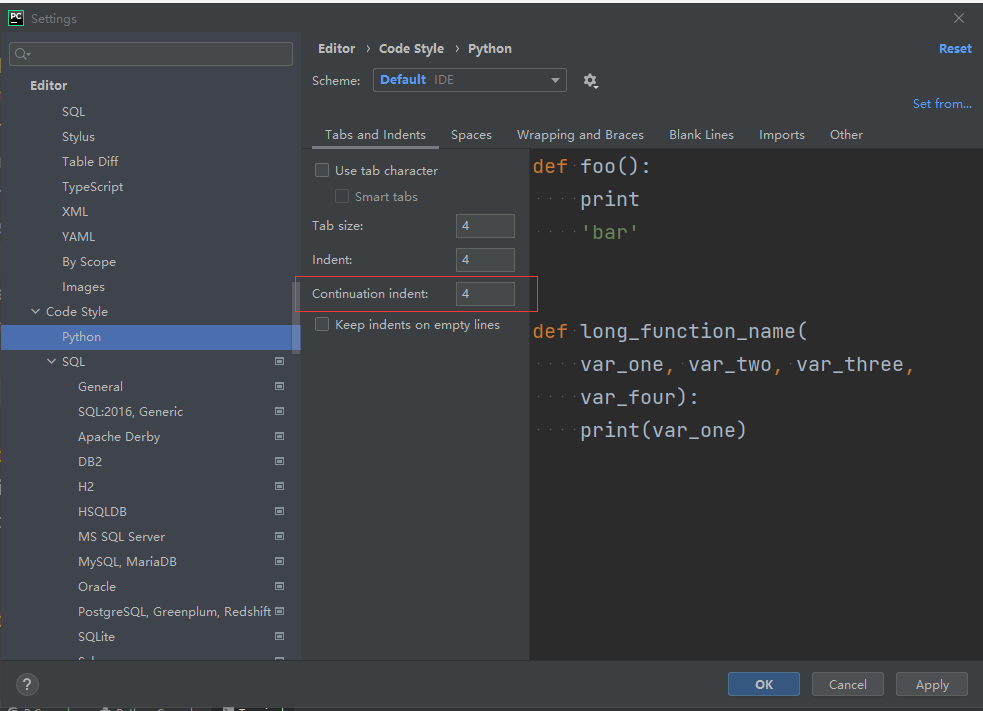The width and height of the screenshot is (983, 711).
Task: Select SQL:2016, Generic dialect
Action: [130, 411]
